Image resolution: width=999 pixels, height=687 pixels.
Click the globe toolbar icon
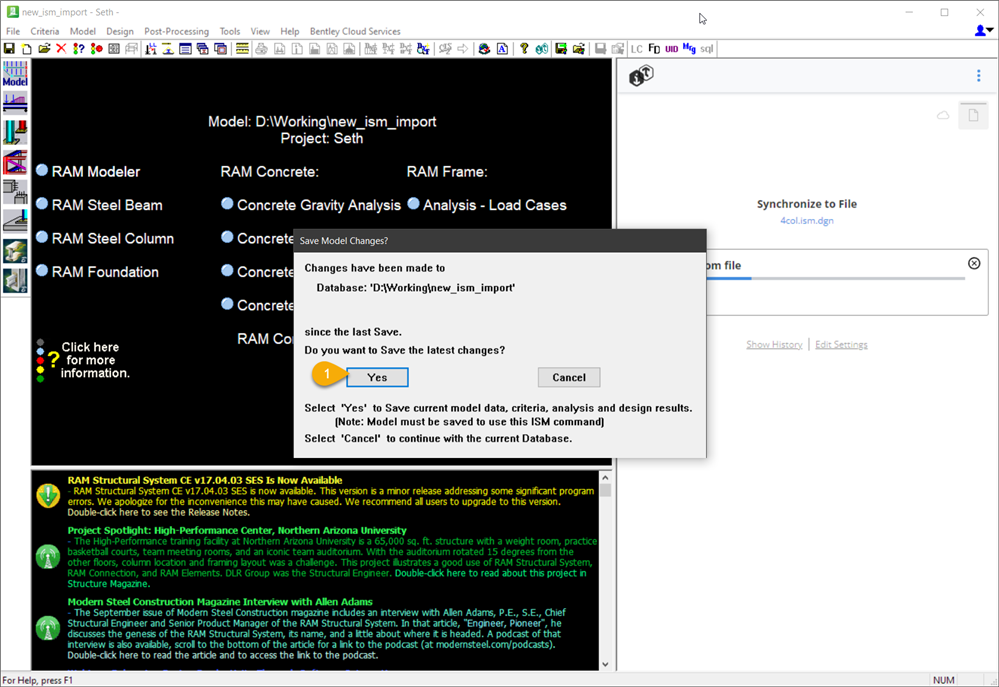[484, 48]
